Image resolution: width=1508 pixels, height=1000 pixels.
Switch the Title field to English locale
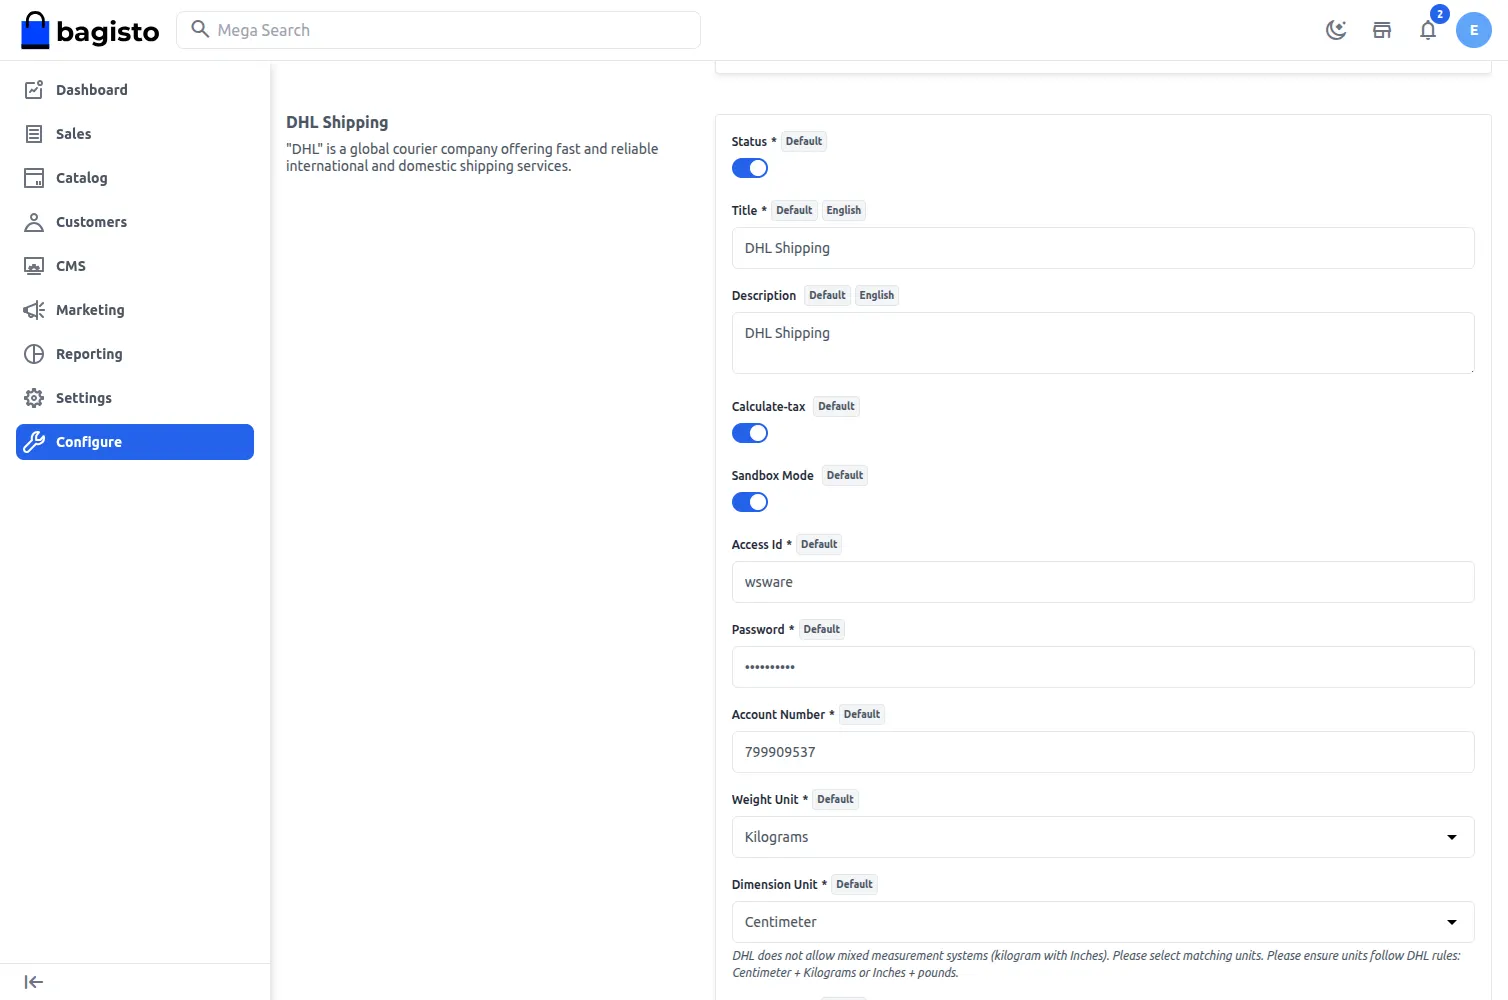click(843, 209)
